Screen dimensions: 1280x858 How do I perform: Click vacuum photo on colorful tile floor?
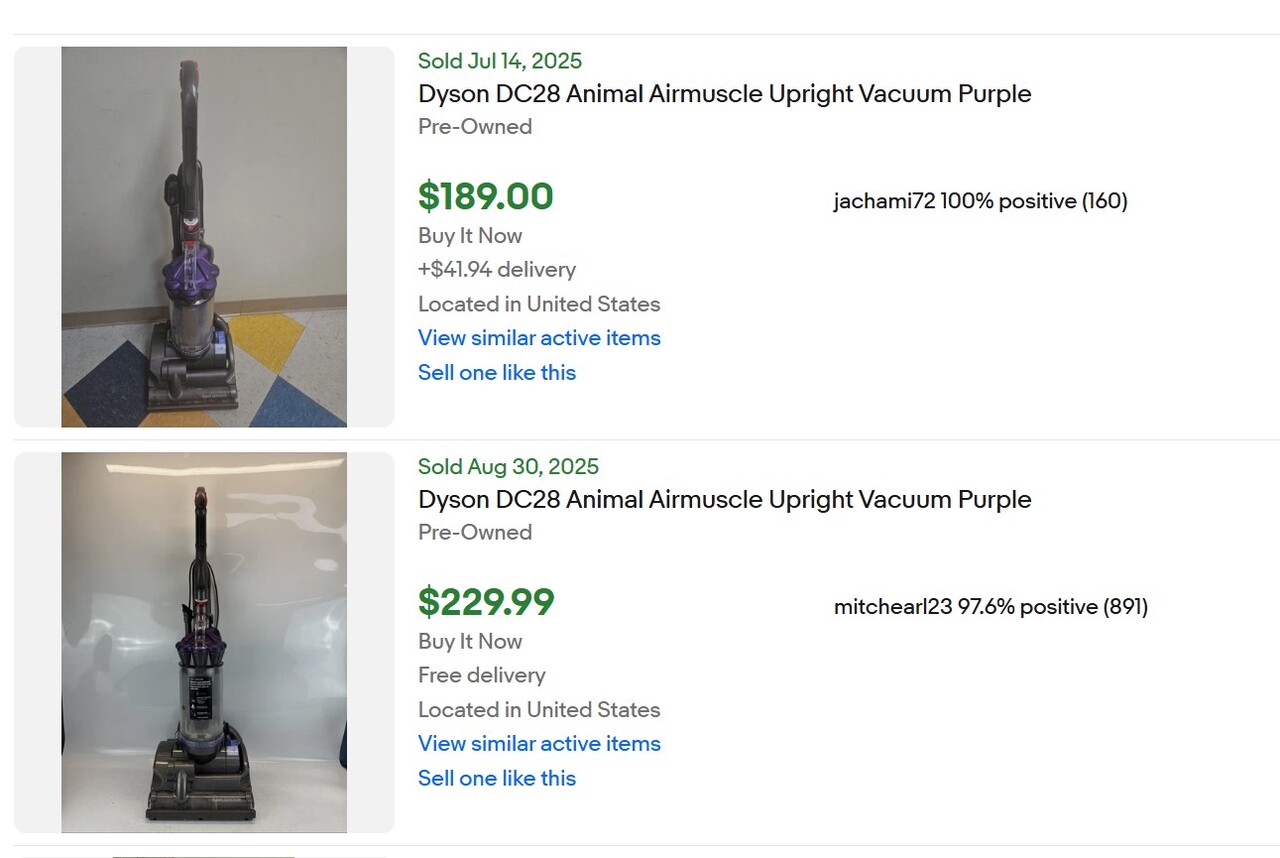point(204,237)
